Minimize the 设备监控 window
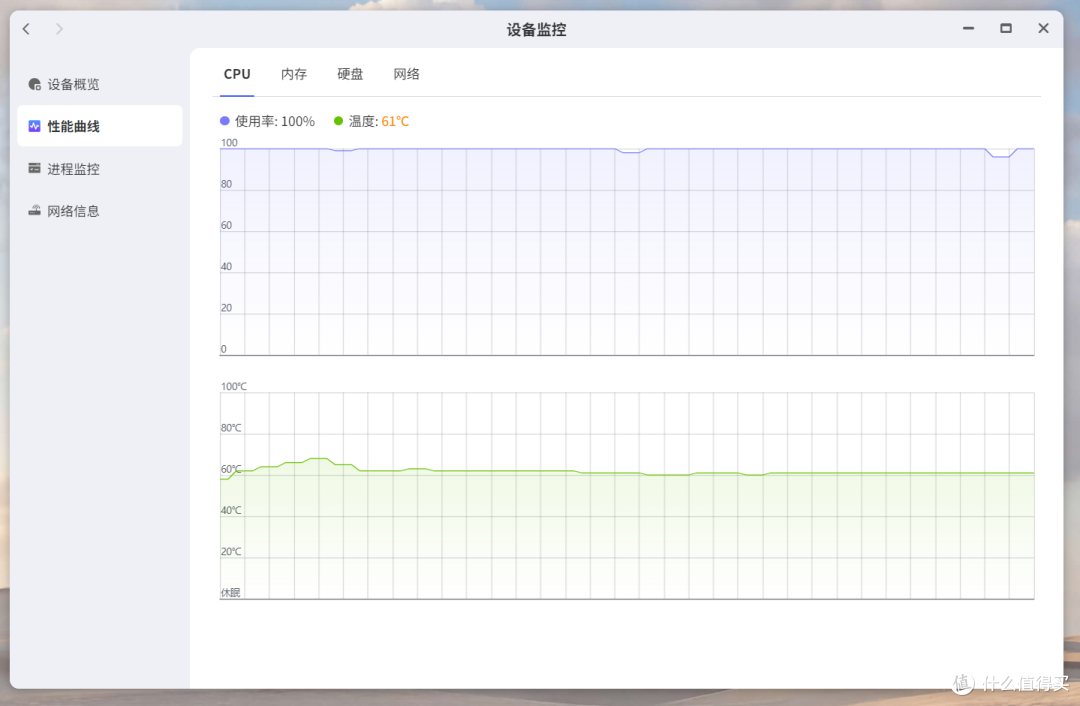Viewport: 1080px width, 706px height. click(968, 28)
